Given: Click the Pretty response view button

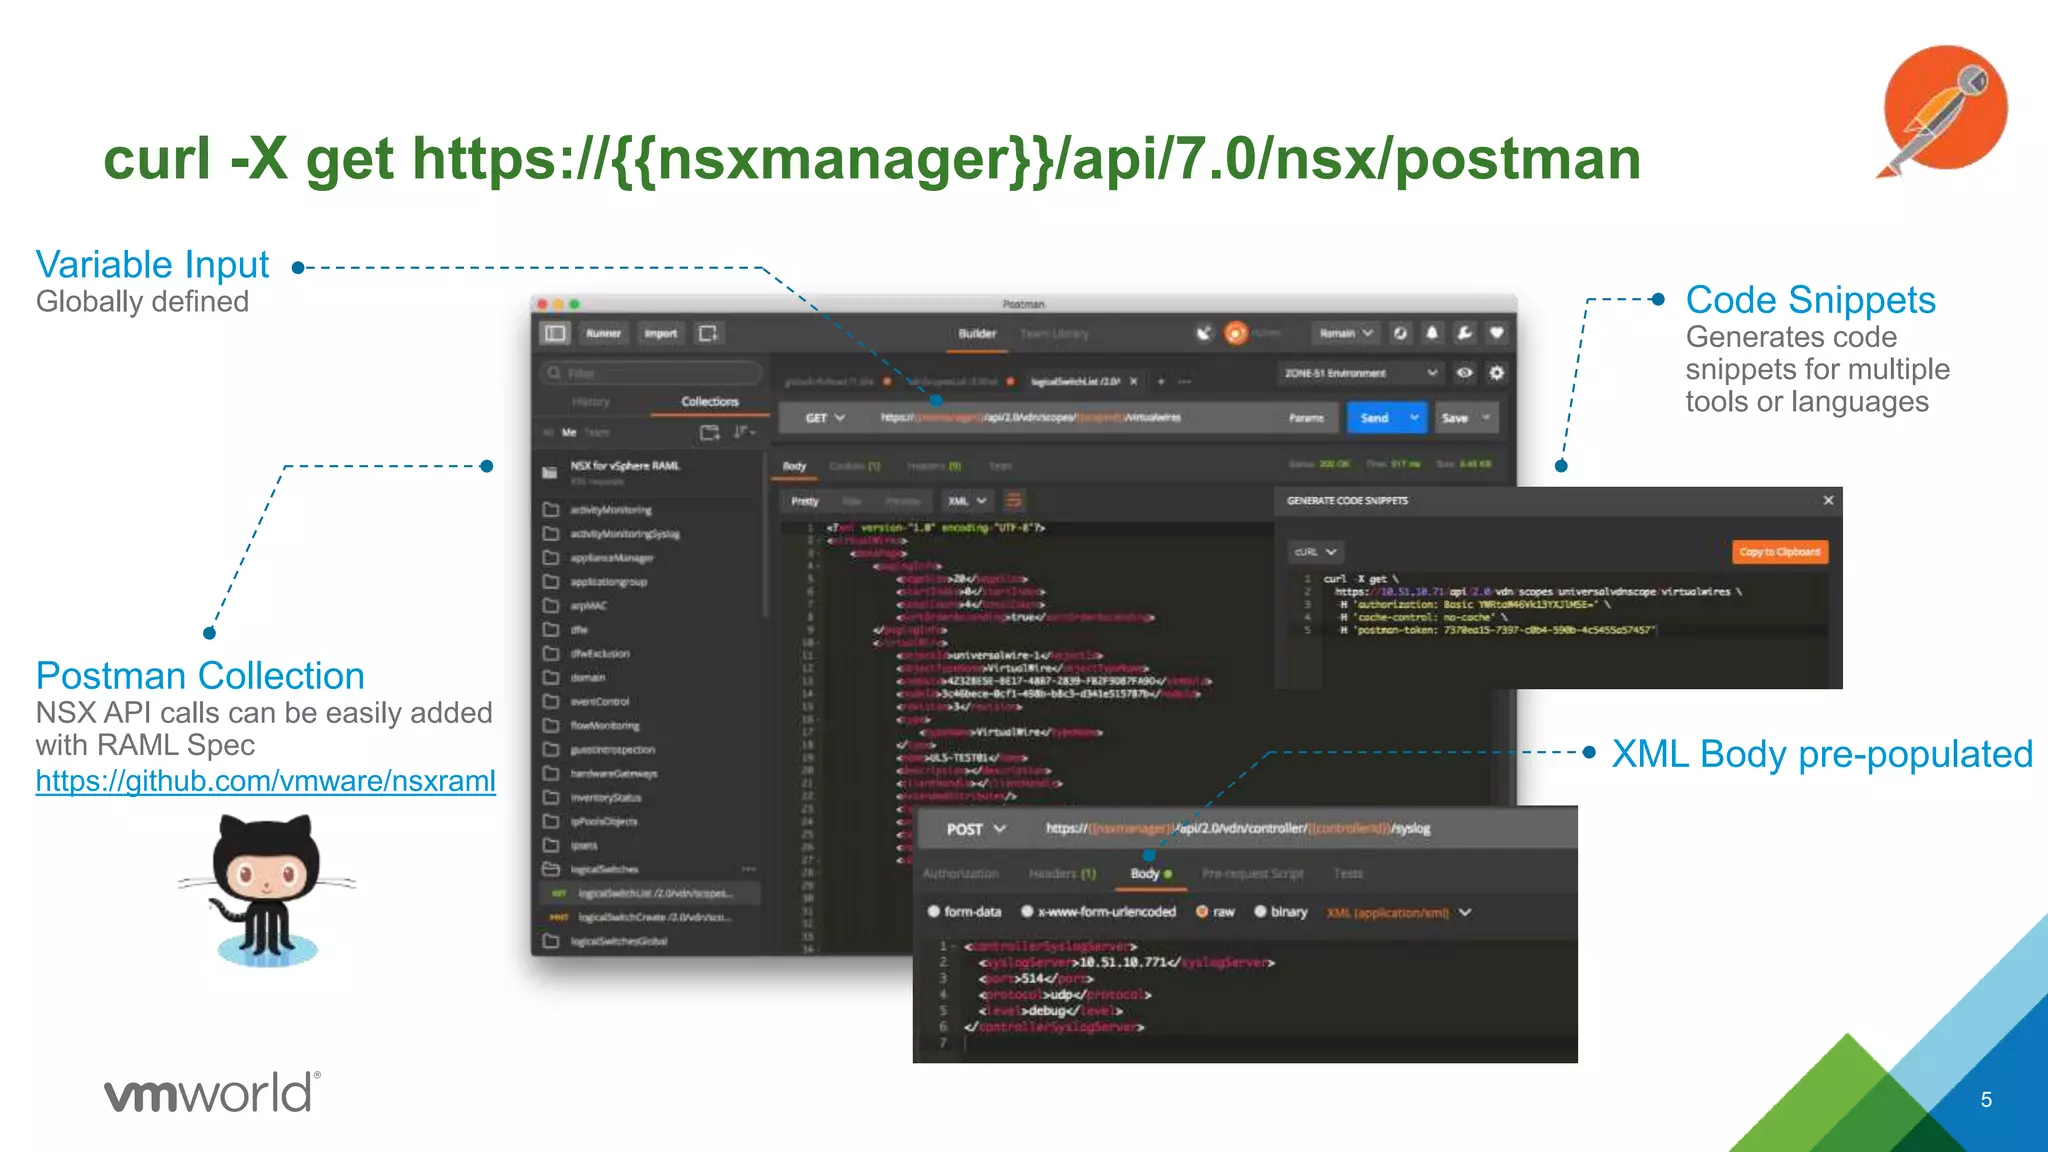Looking at the screenshot, I should point(805,501).
